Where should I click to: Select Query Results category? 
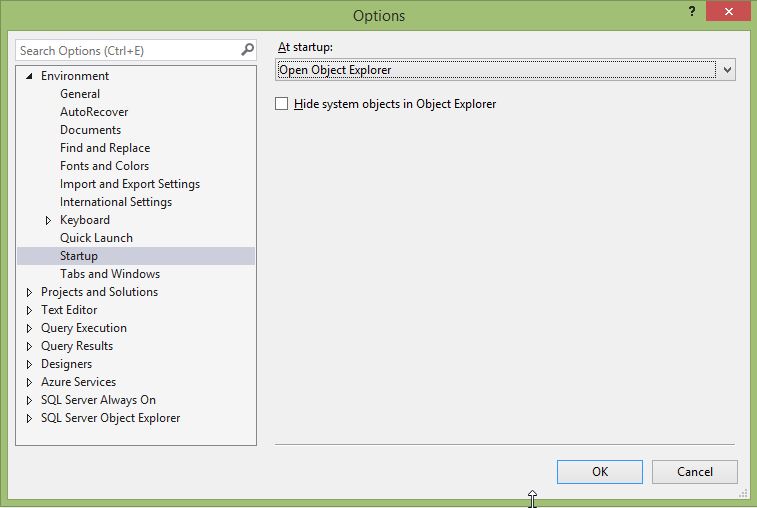click(77, 346)
